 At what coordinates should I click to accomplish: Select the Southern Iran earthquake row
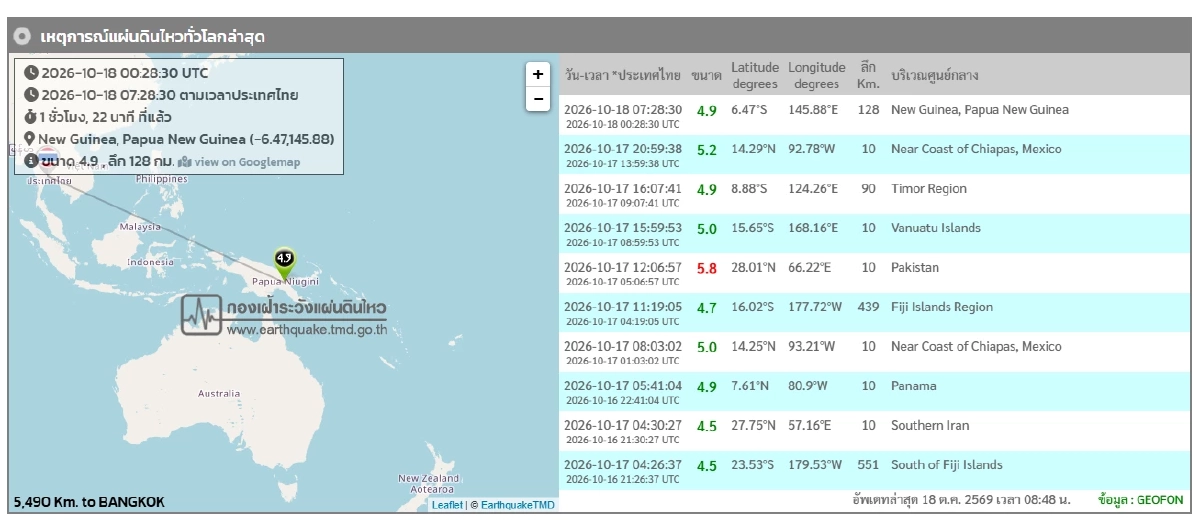click(x=875, y=431)
